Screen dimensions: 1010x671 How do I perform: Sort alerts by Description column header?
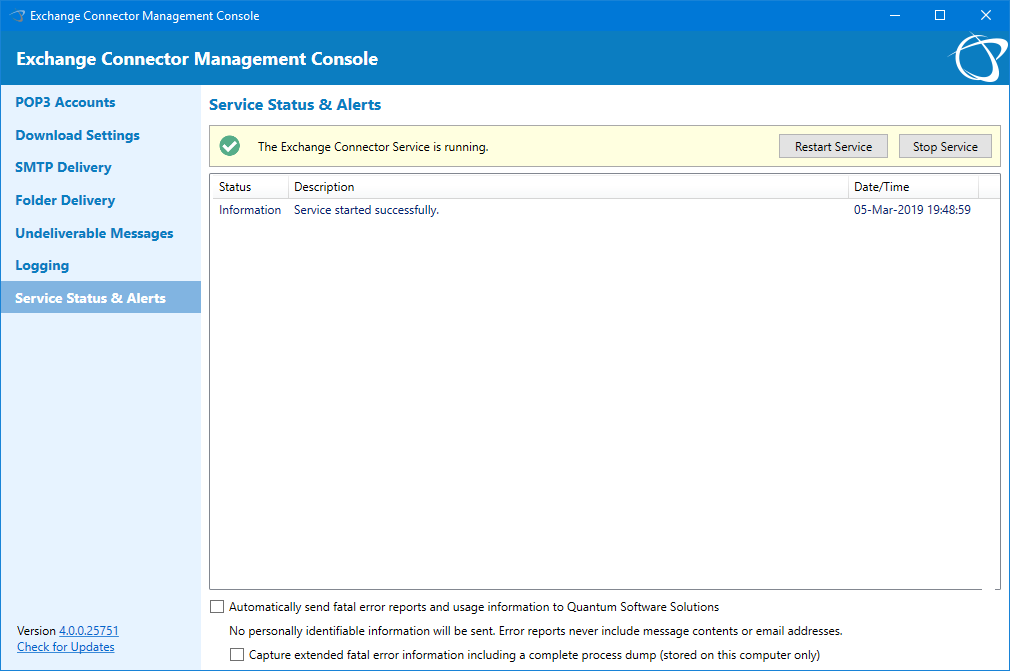click(x=324, y=187)
